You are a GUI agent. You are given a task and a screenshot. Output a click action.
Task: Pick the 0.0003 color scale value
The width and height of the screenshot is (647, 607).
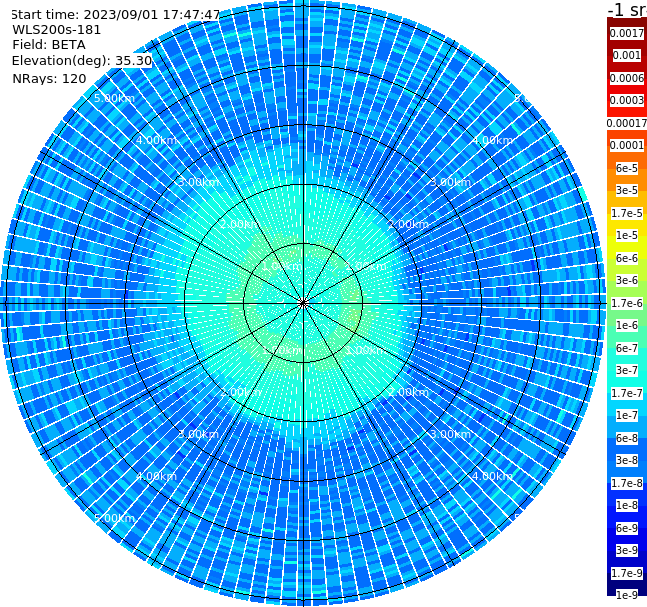click(627, 100)
